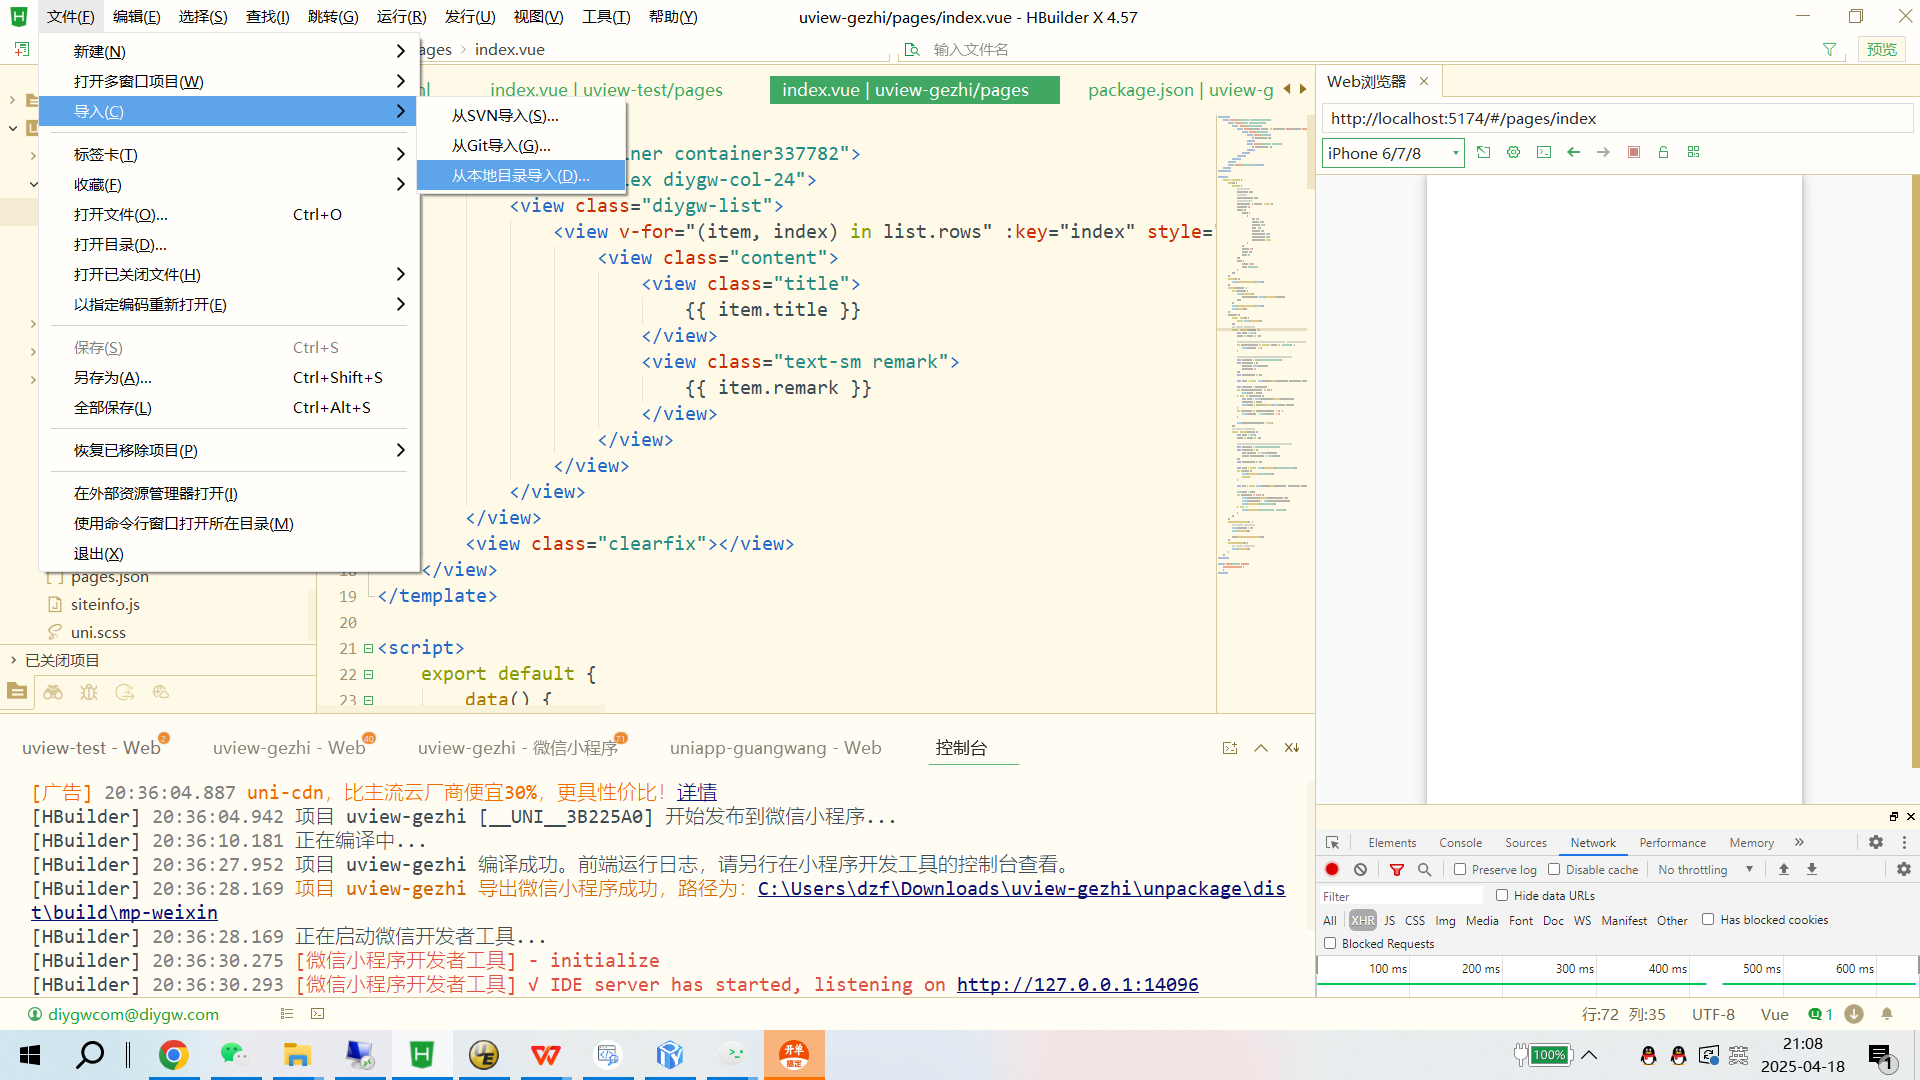Screen dimensions: 1920x1080
Task: Enable the Preserve log checkbox
Action: (1460, 869)
